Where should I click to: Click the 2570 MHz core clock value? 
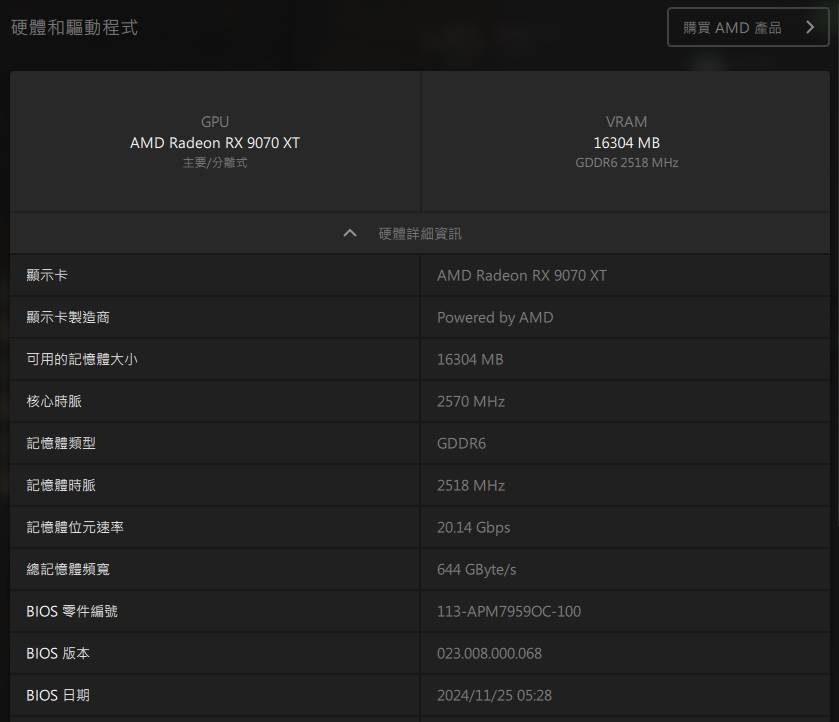470,401
